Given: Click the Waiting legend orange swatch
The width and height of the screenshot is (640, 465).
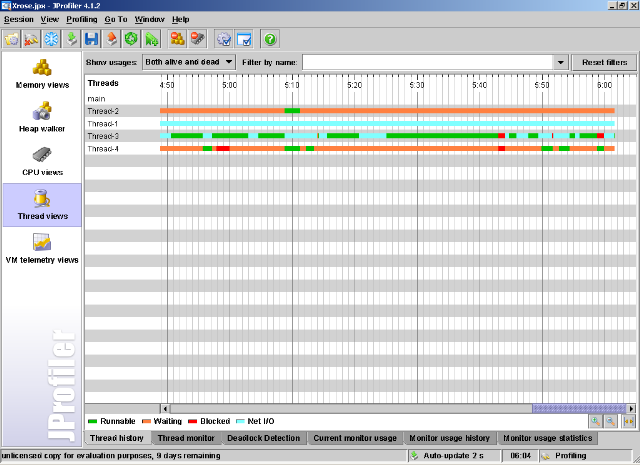Looking at the screenshot, I should (146, 421).
